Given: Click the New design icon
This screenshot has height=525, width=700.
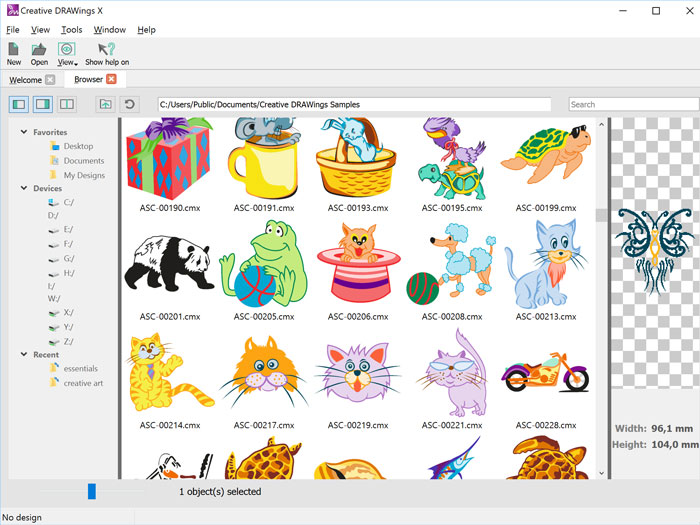Looking at the screenshot, I should (x=14, y=50).
